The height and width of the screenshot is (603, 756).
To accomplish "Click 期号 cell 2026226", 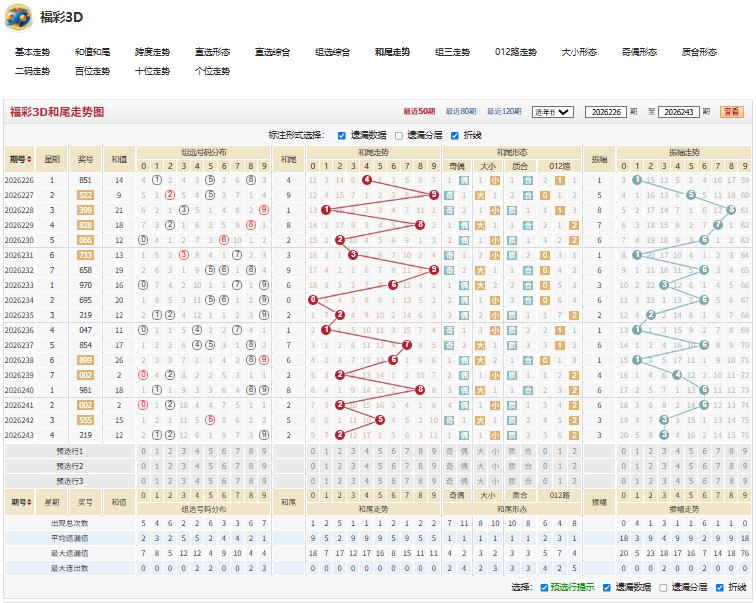I will coord(19,180).
